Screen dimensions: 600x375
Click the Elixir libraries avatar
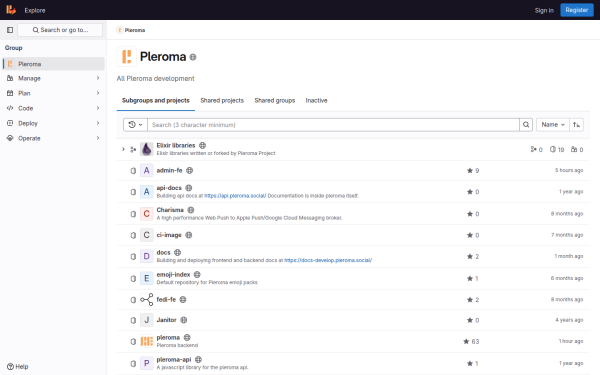147,149
